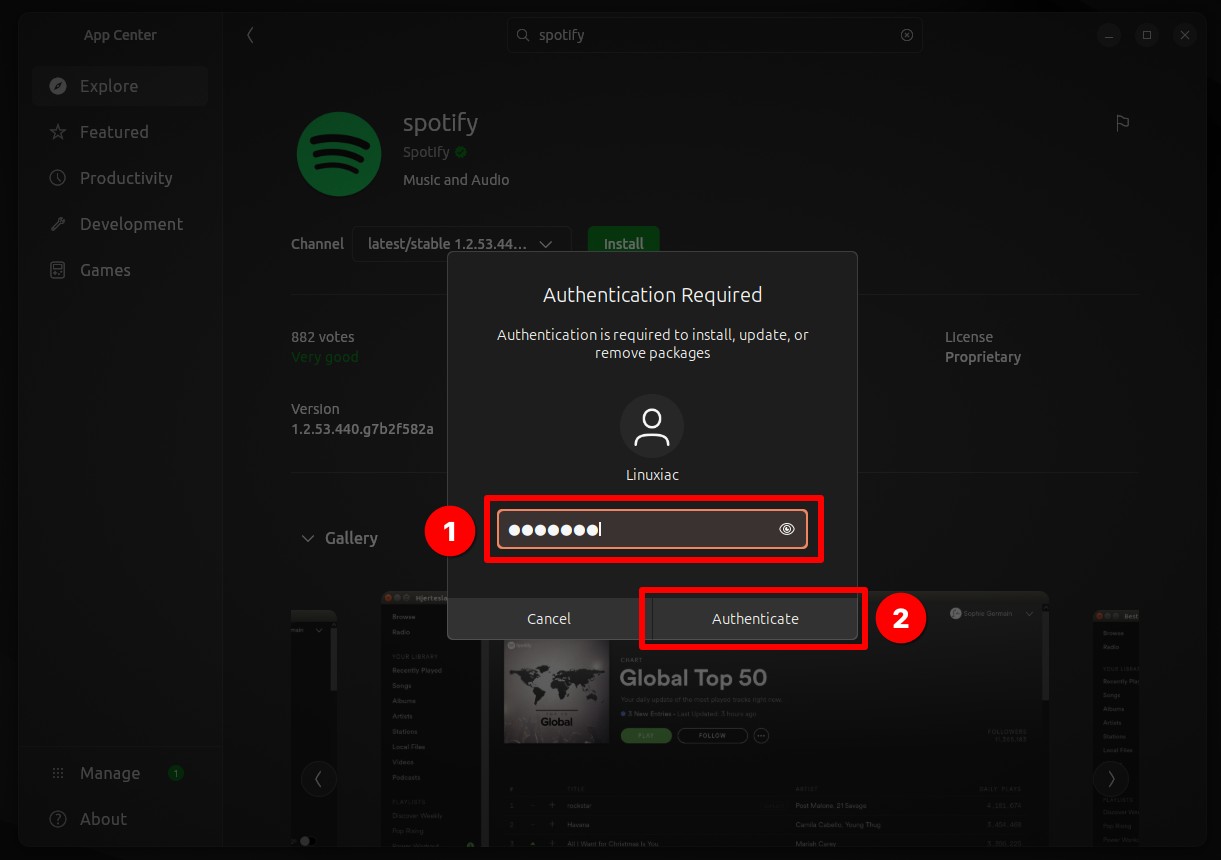Click the Explore compass icon
Screen dimensions: 1221x860
coord(58,86)
